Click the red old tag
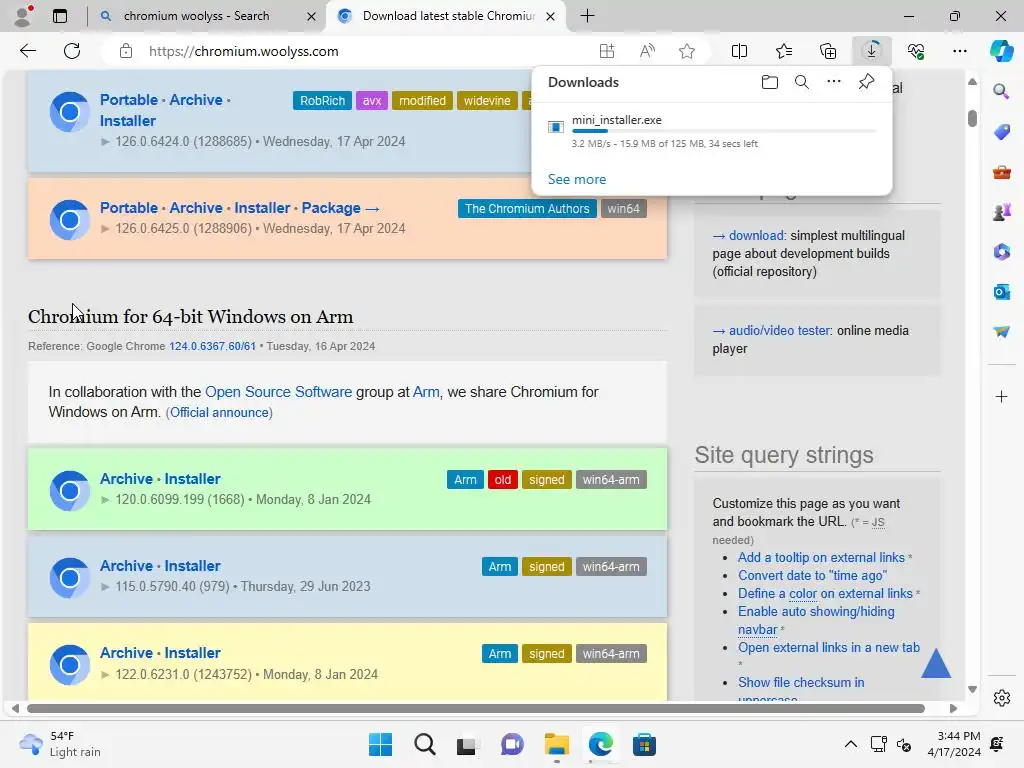 point(502,479)
